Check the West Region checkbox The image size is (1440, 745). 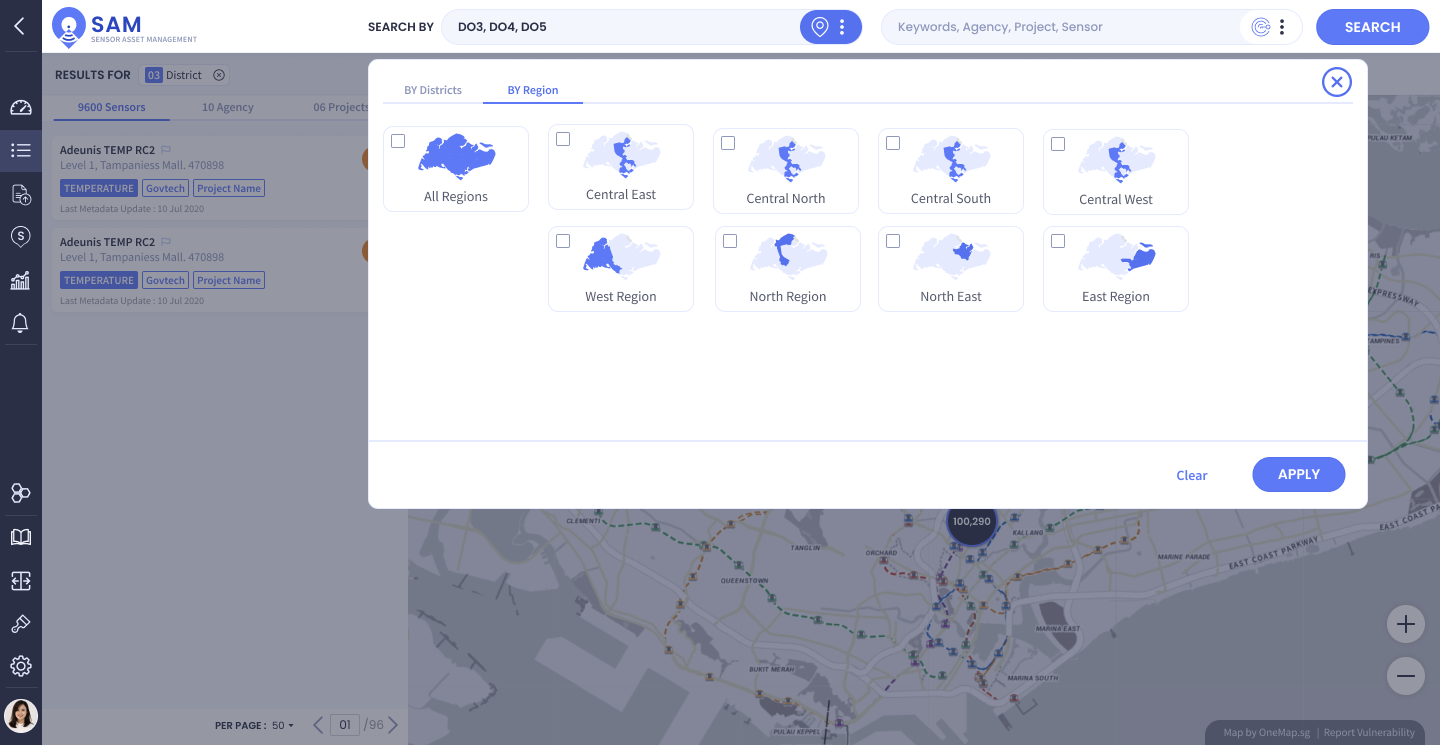563,241
